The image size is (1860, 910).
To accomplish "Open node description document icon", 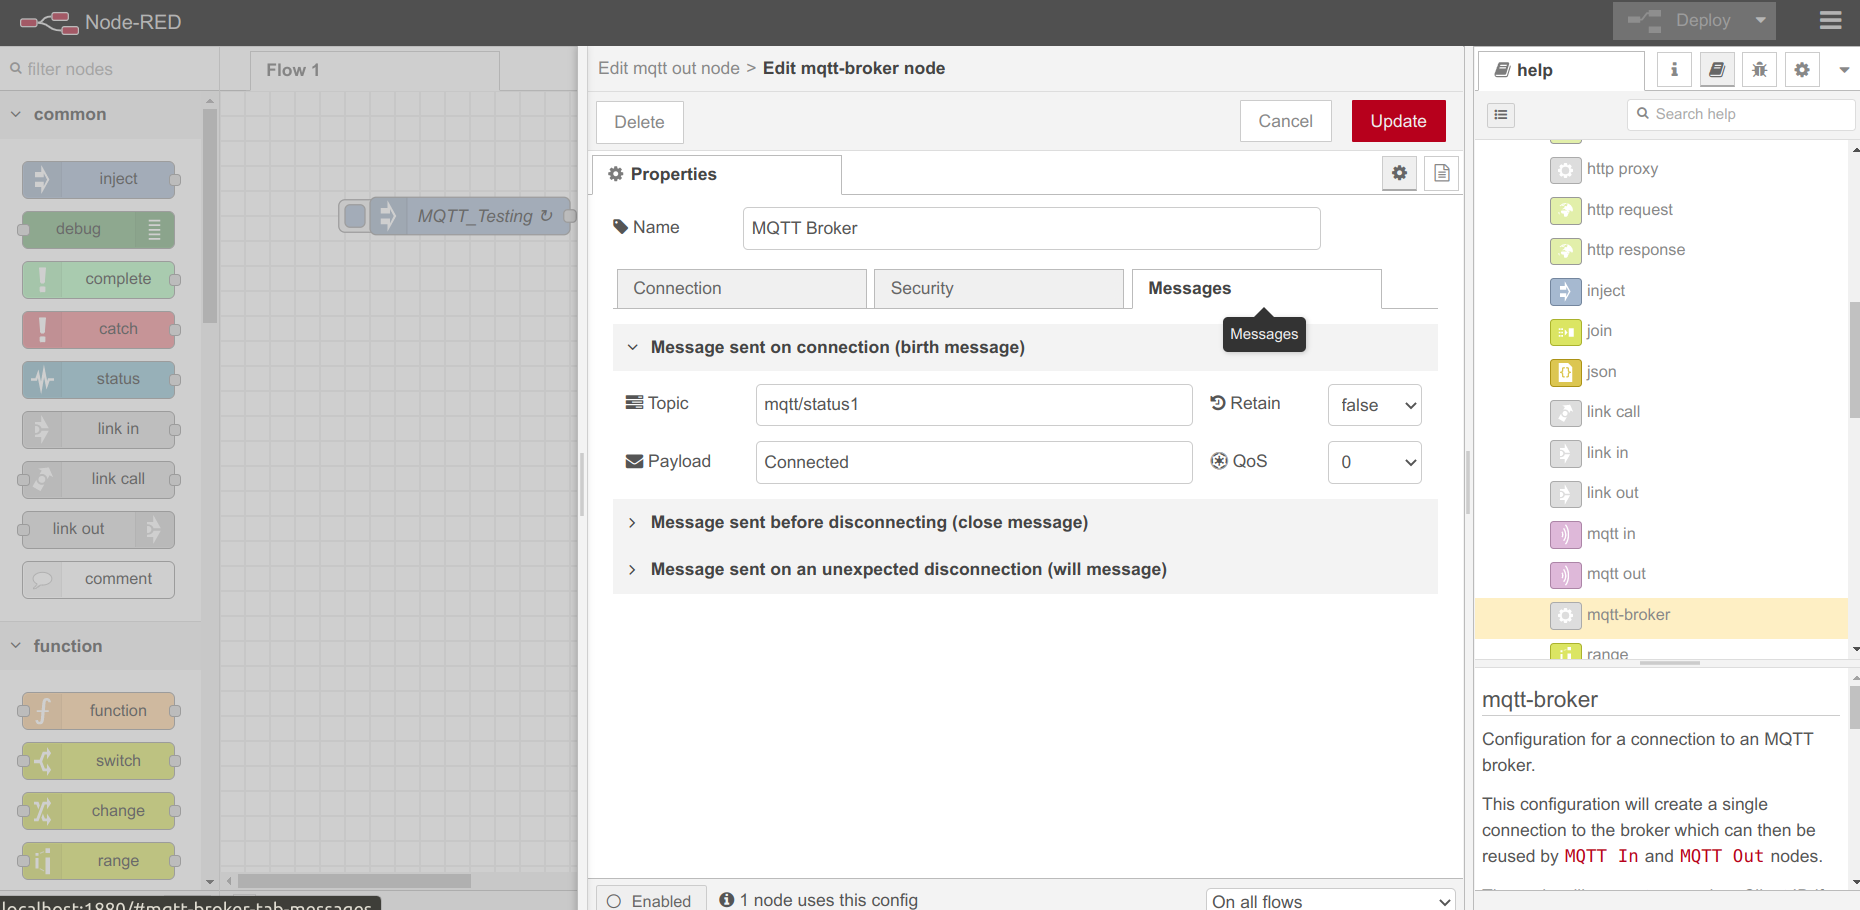I will [1441, 173].
